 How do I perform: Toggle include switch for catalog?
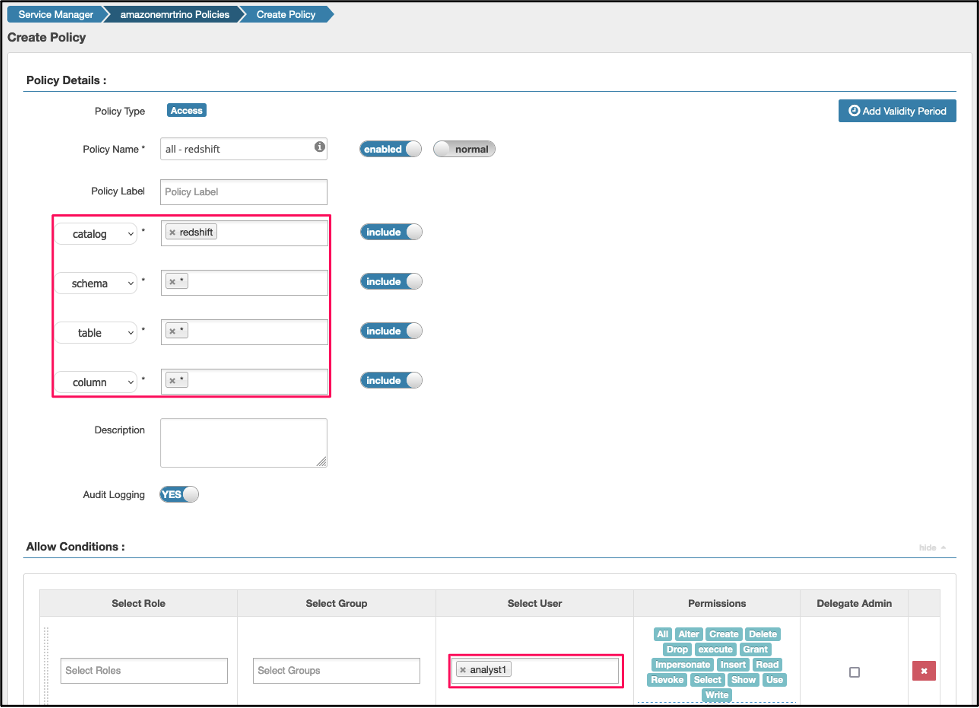391,232
